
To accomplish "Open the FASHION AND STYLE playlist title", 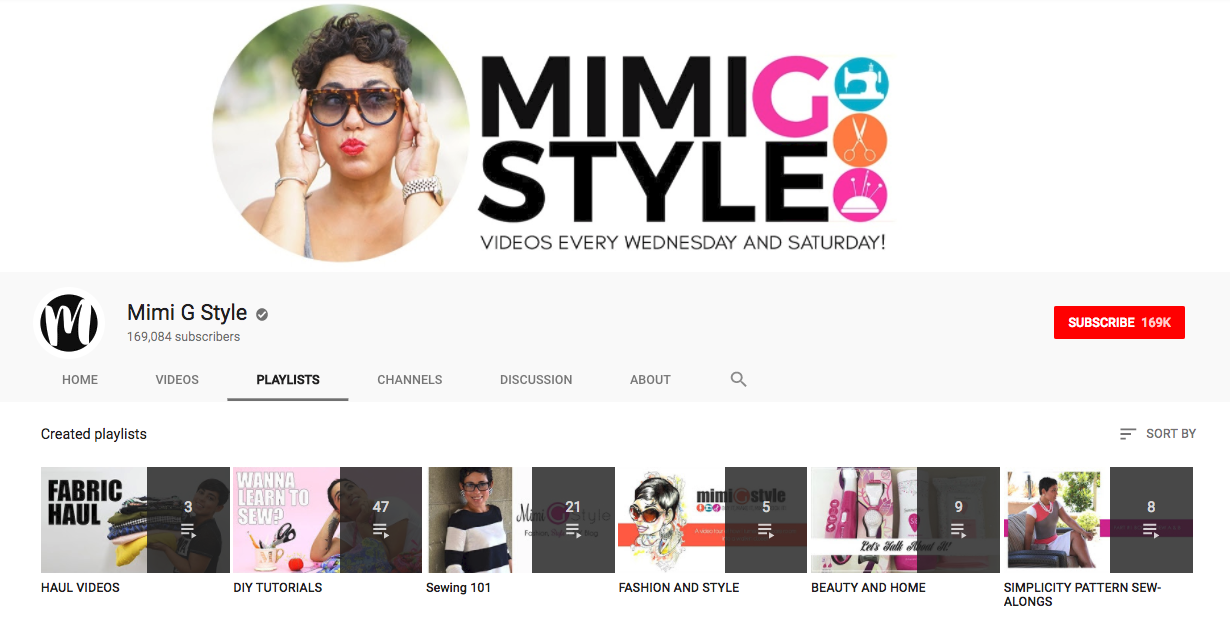I will coord(679,588).
